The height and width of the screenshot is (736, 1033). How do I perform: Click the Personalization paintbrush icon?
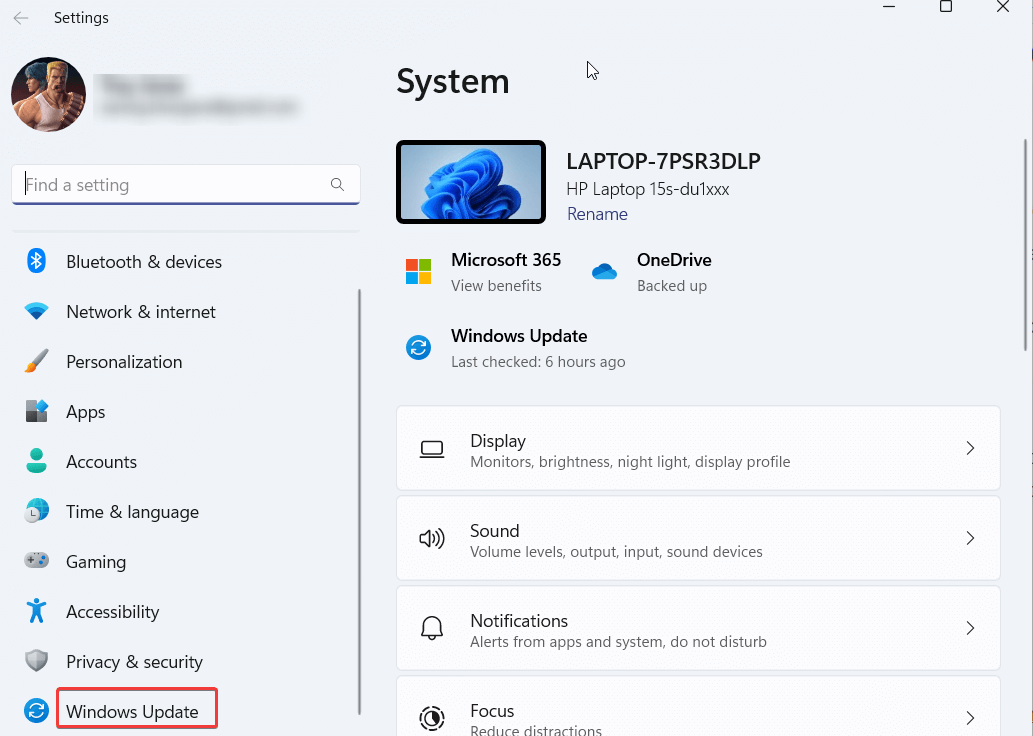[36, 361]
